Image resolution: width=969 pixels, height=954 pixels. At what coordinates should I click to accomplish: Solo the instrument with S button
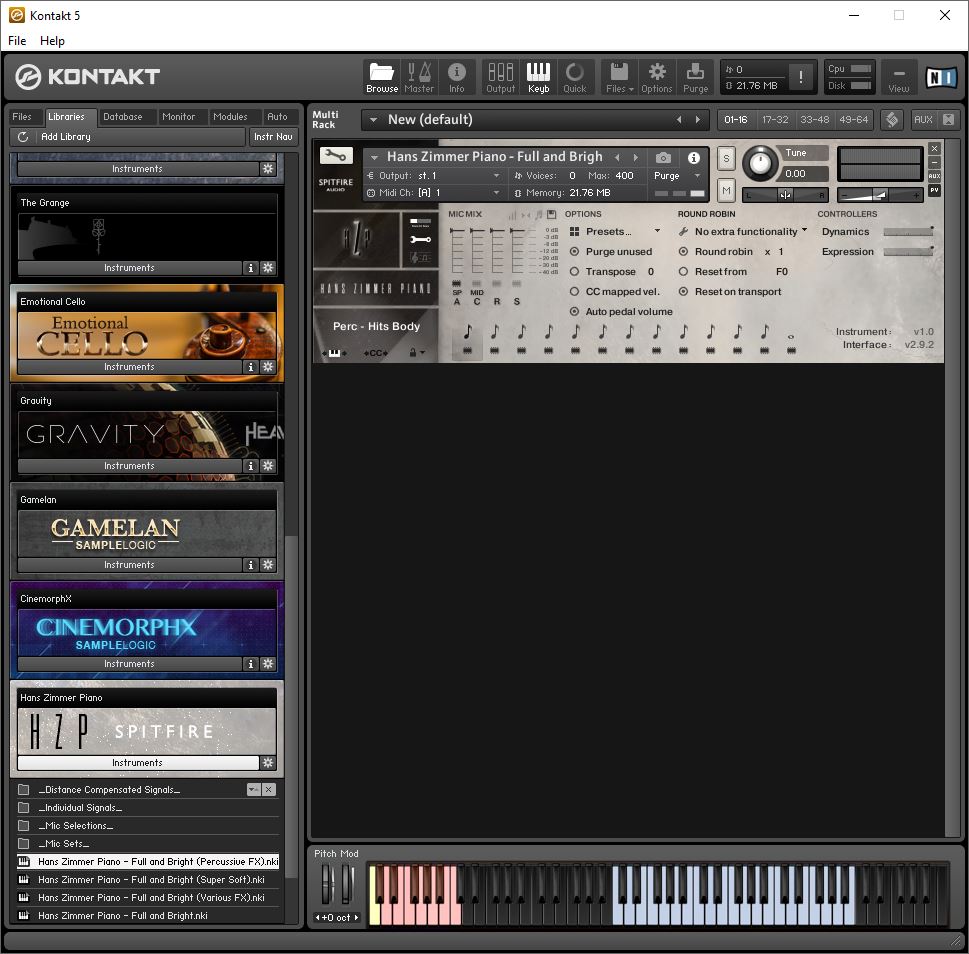click(726, 158)
